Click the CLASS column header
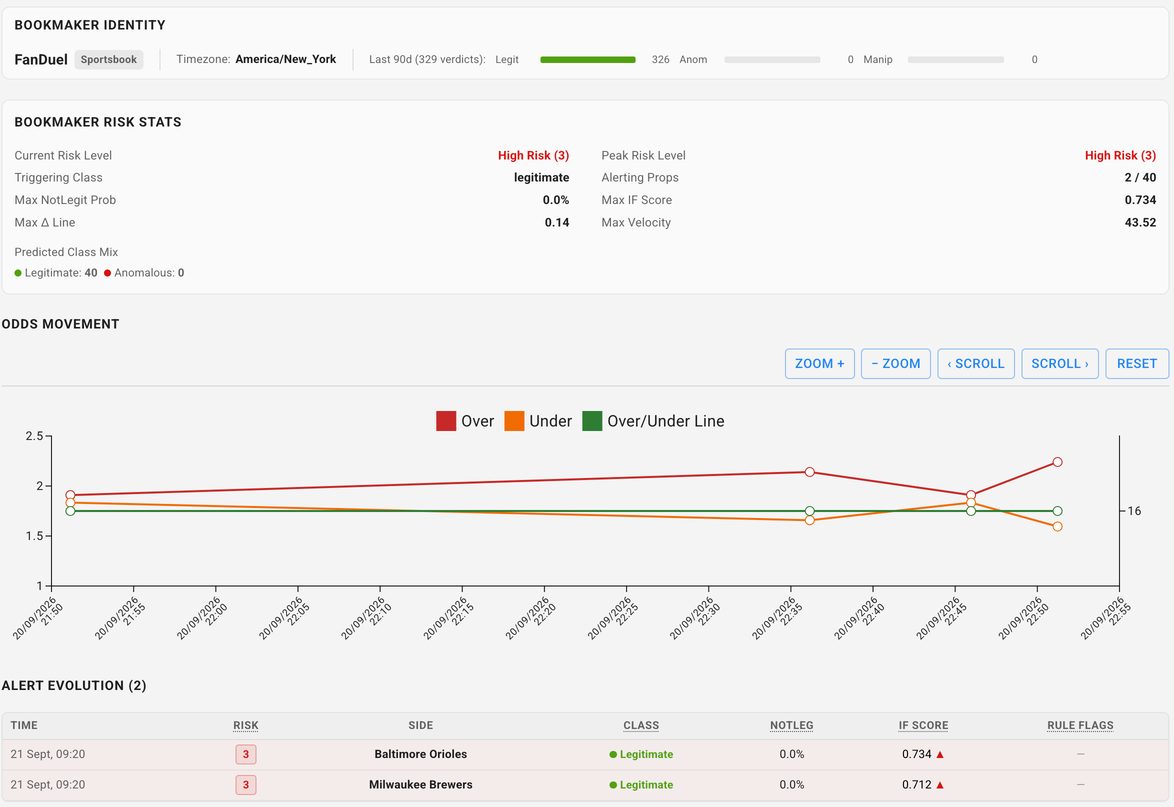Viewport: 1174px width, 807px height. 641,725
